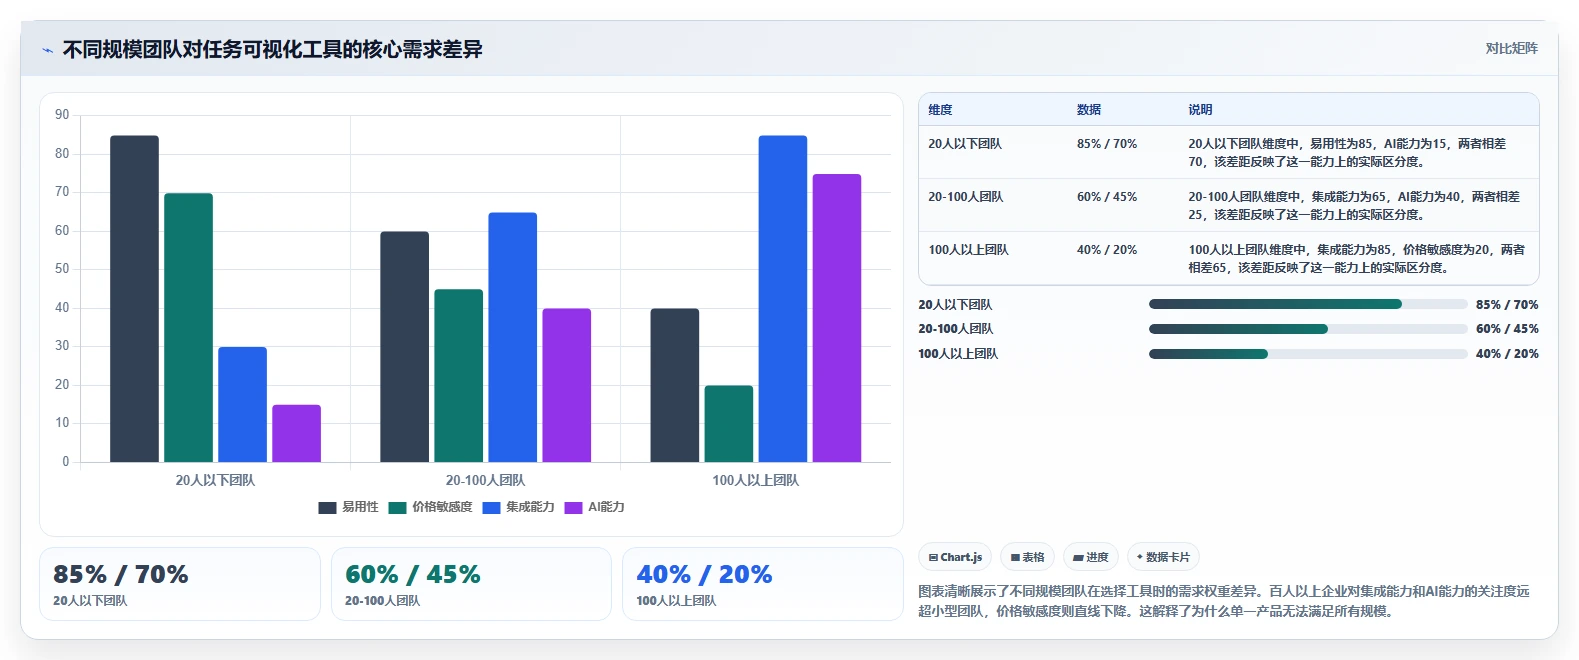Click the AI能力 bar for 20-100人团队

566,385
